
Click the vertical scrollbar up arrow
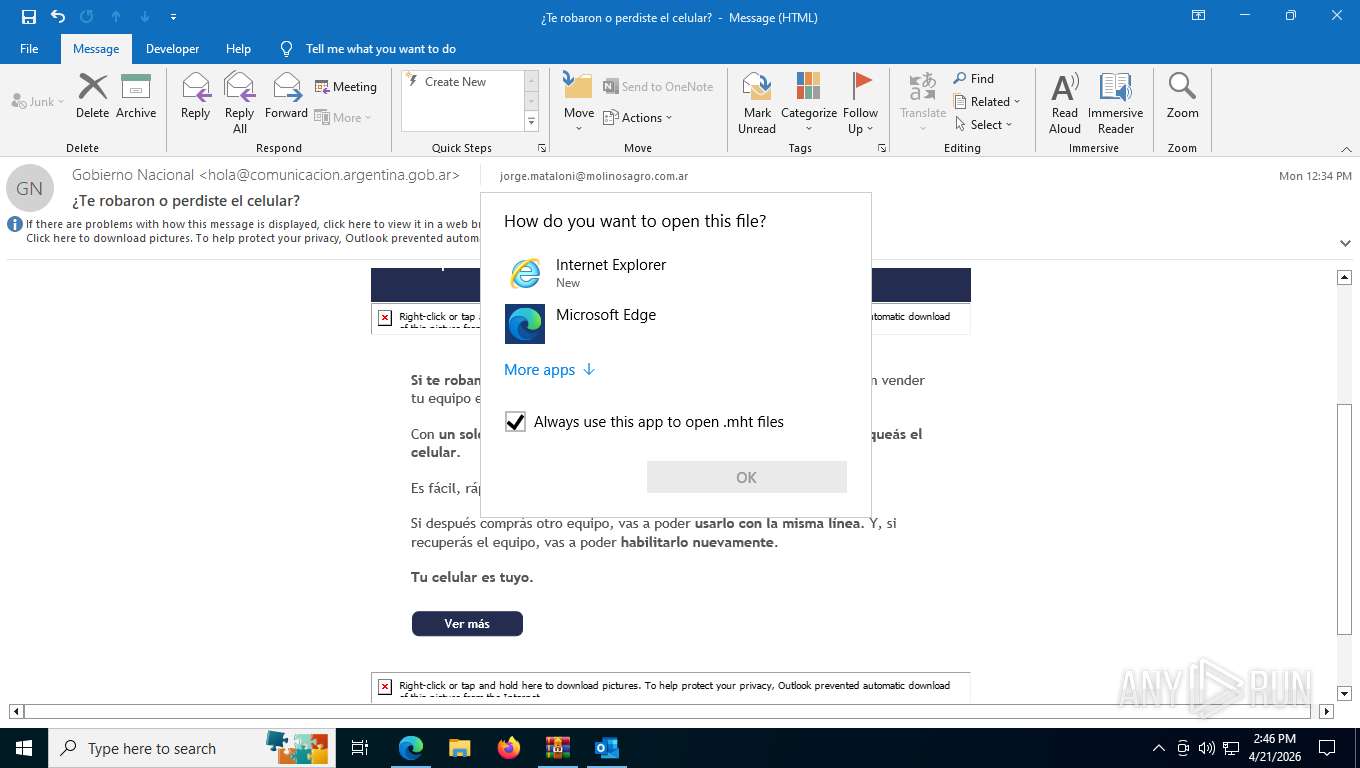coord(1345,277)
